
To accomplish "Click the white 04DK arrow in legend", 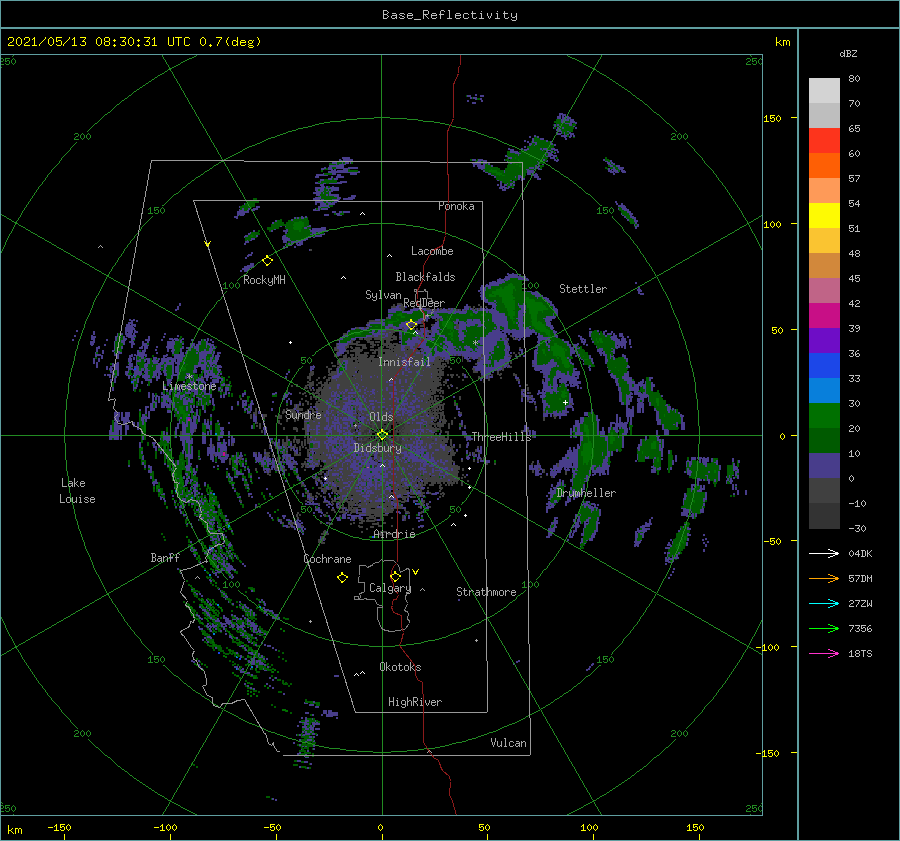I will (824, 553).
